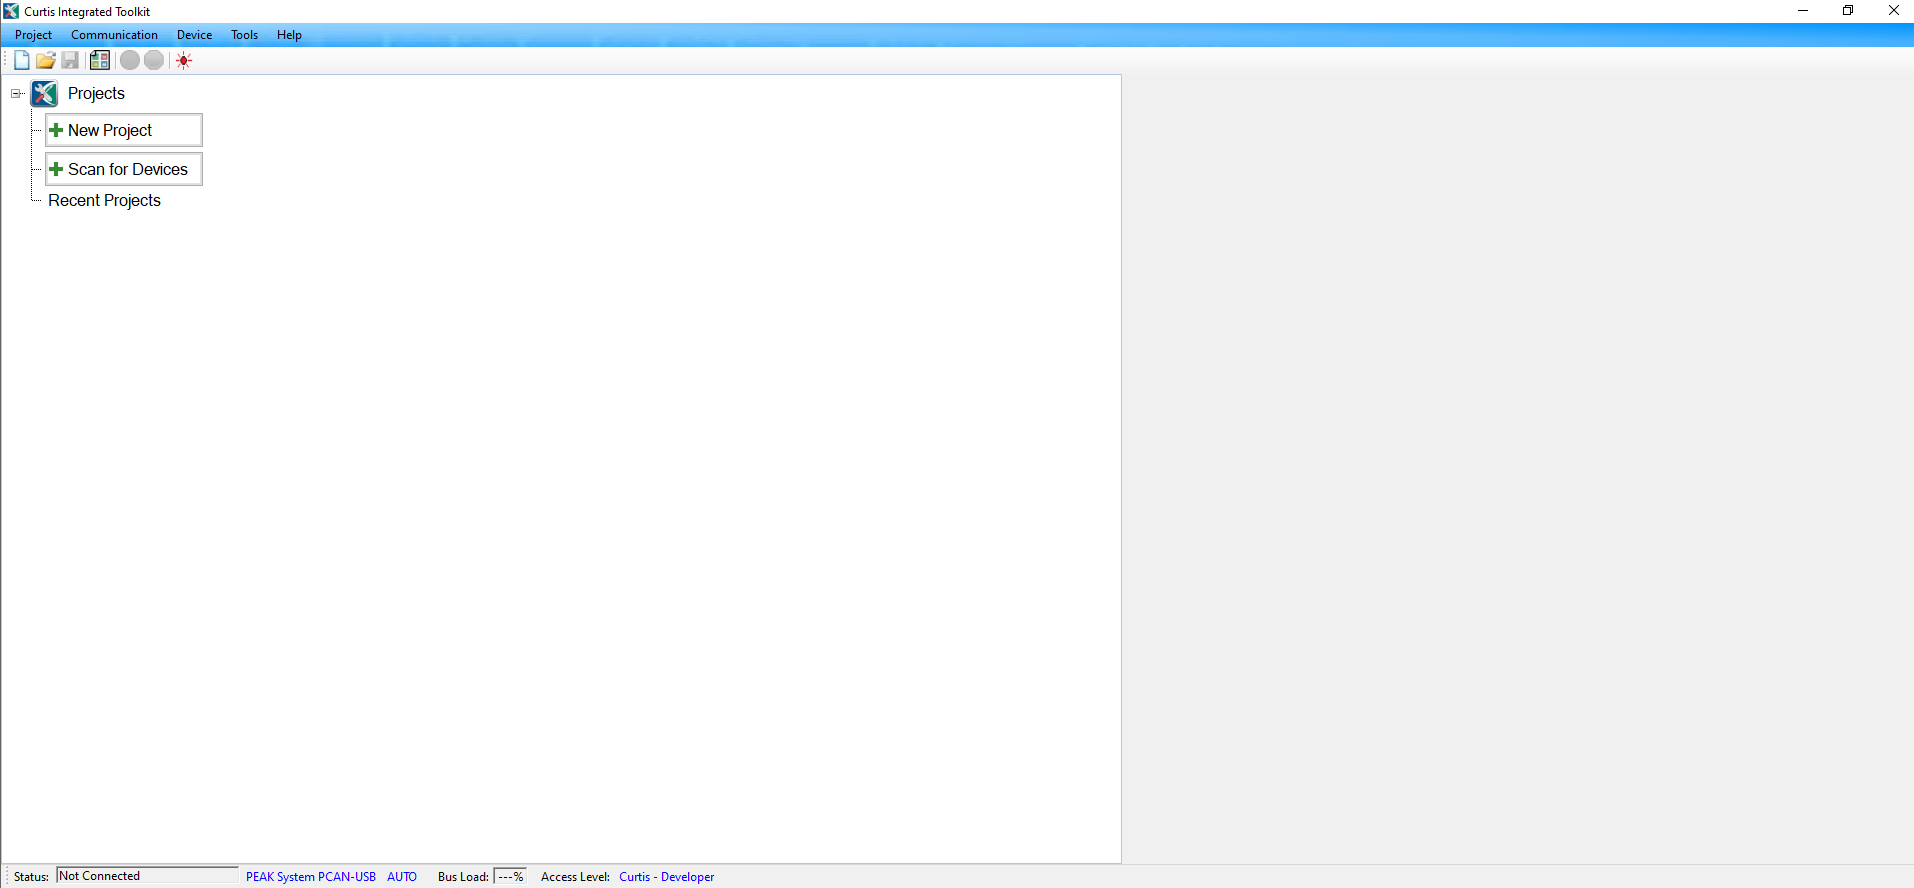This screenshot has width=1914, height=888.
Task: Click the Not Connected status field
Action: coord(147,876)
